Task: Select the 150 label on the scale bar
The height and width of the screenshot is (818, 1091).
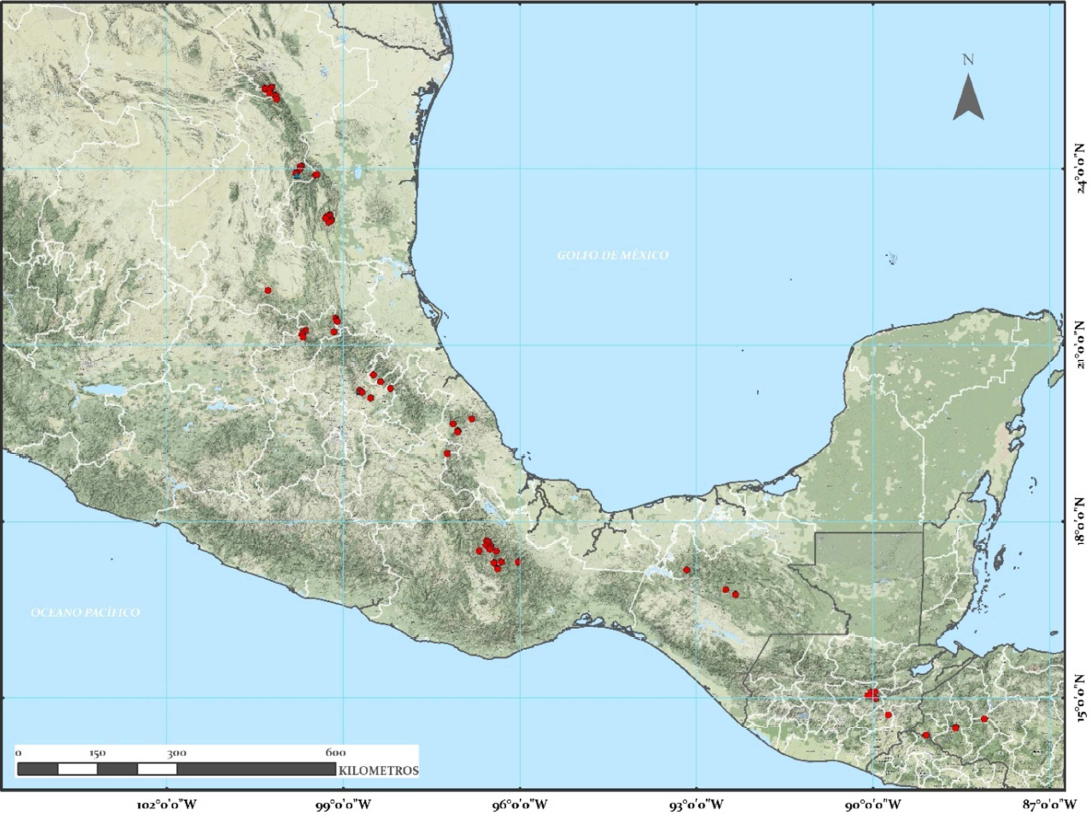Action: [97, 753]
